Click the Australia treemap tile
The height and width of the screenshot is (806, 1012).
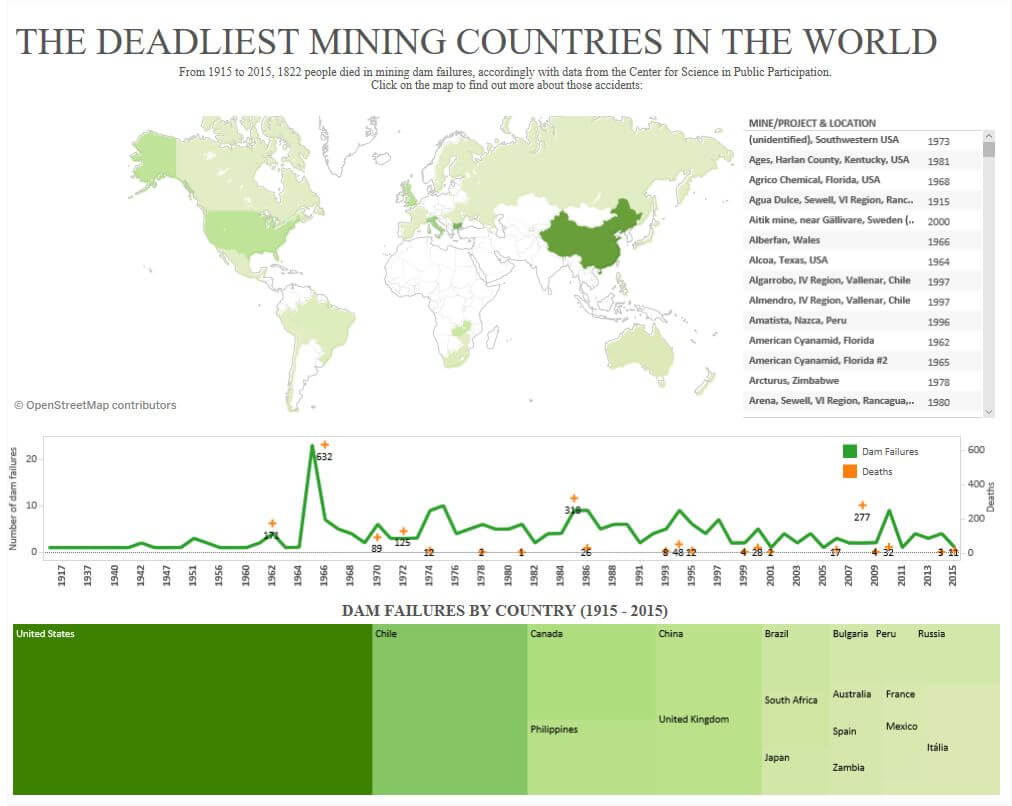point(855,703)
